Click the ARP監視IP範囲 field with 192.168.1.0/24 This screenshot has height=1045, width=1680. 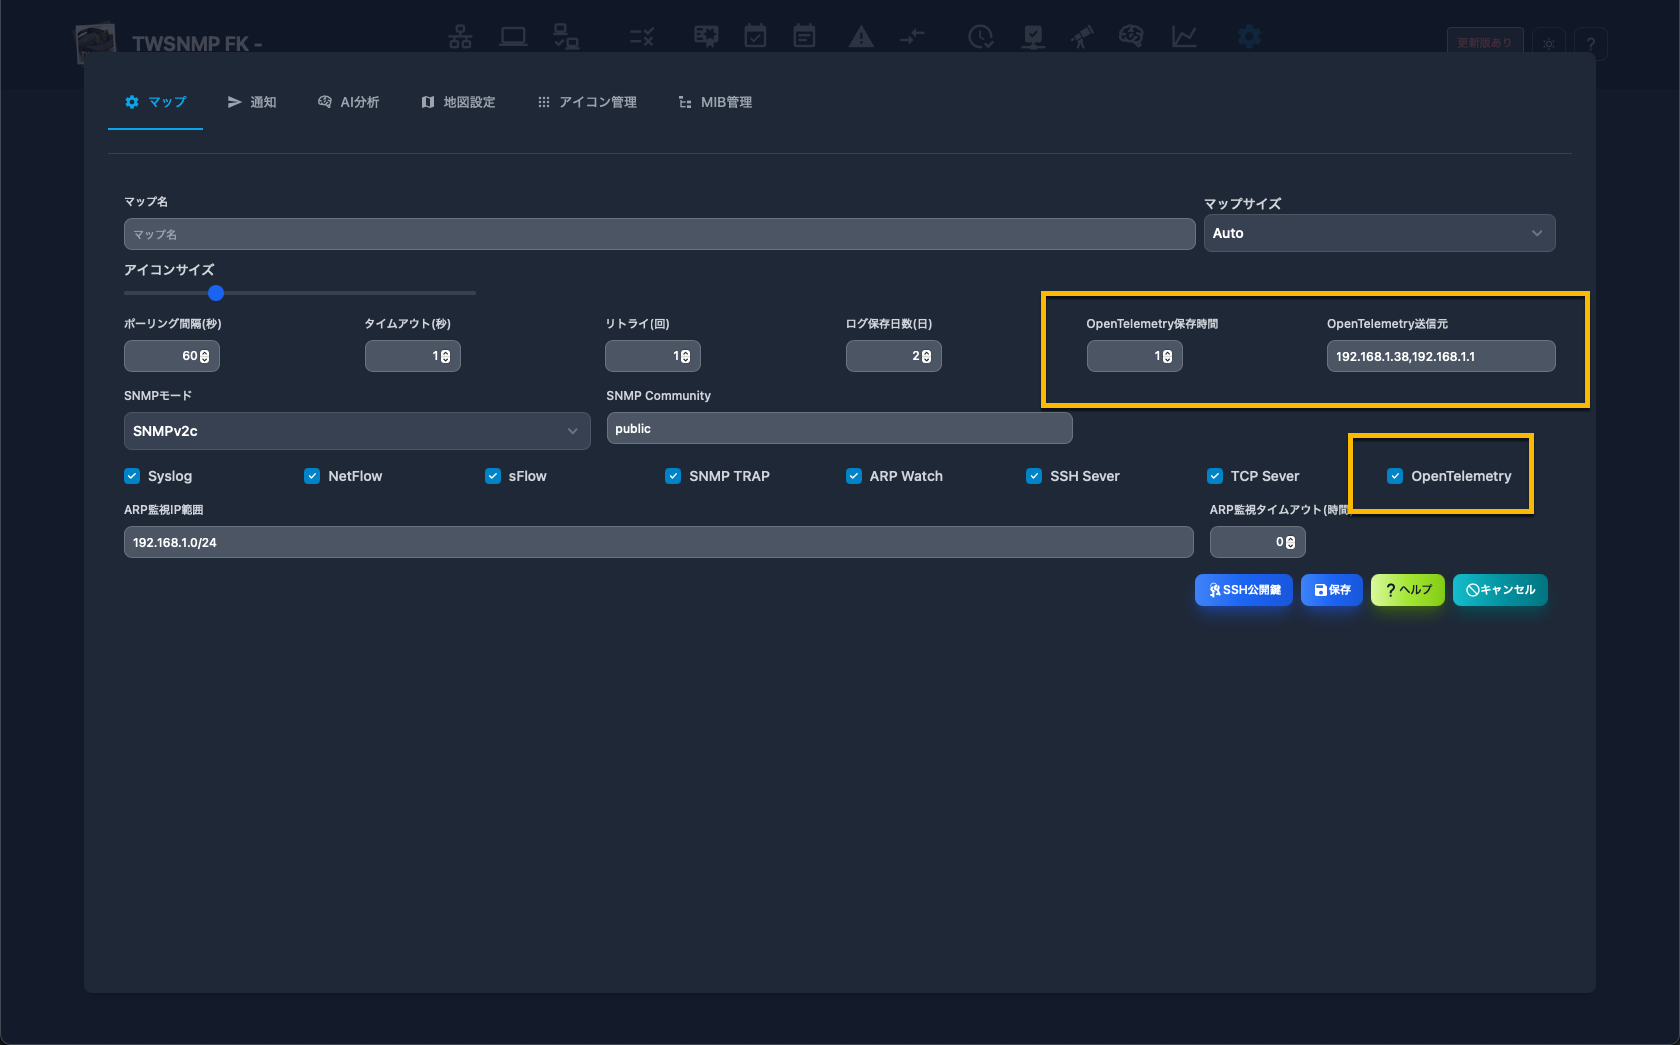(659, 542)
